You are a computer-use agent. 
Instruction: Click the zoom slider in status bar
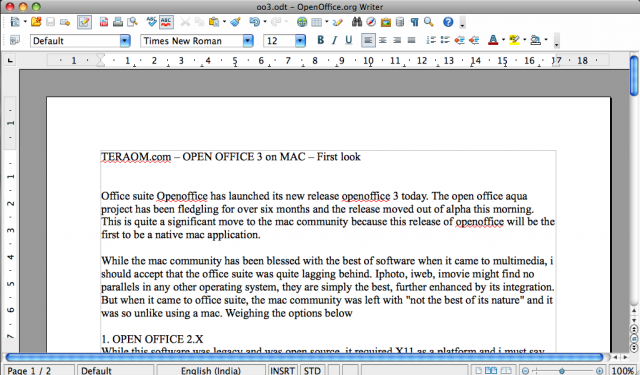(x=562, y=371)
